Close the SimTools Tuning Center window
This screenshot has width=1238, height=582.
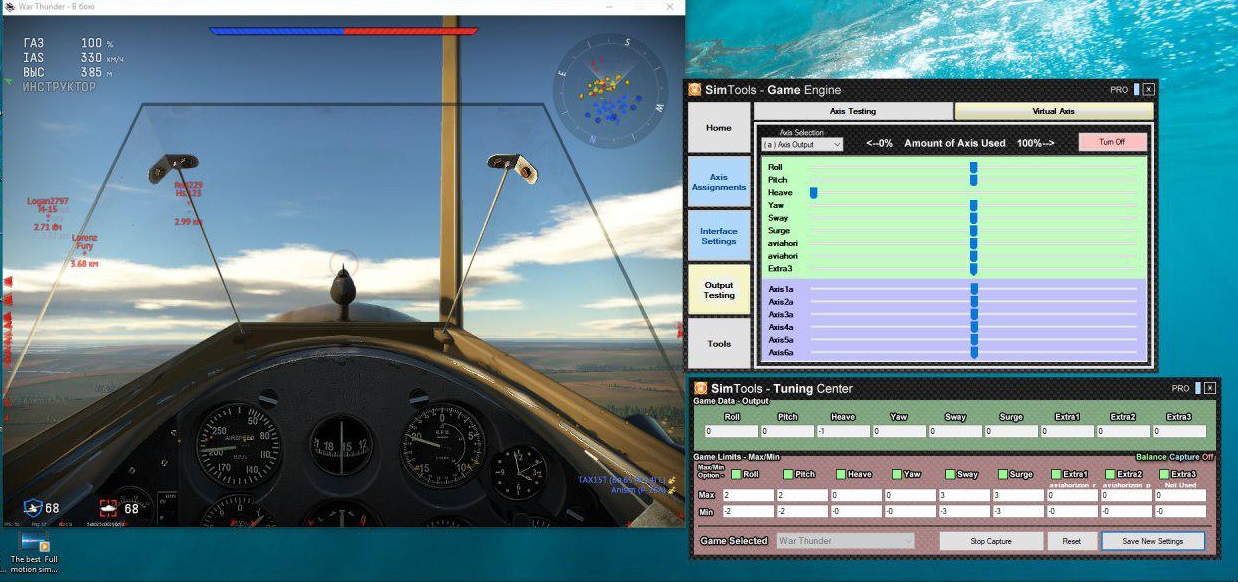point(1210,388)
